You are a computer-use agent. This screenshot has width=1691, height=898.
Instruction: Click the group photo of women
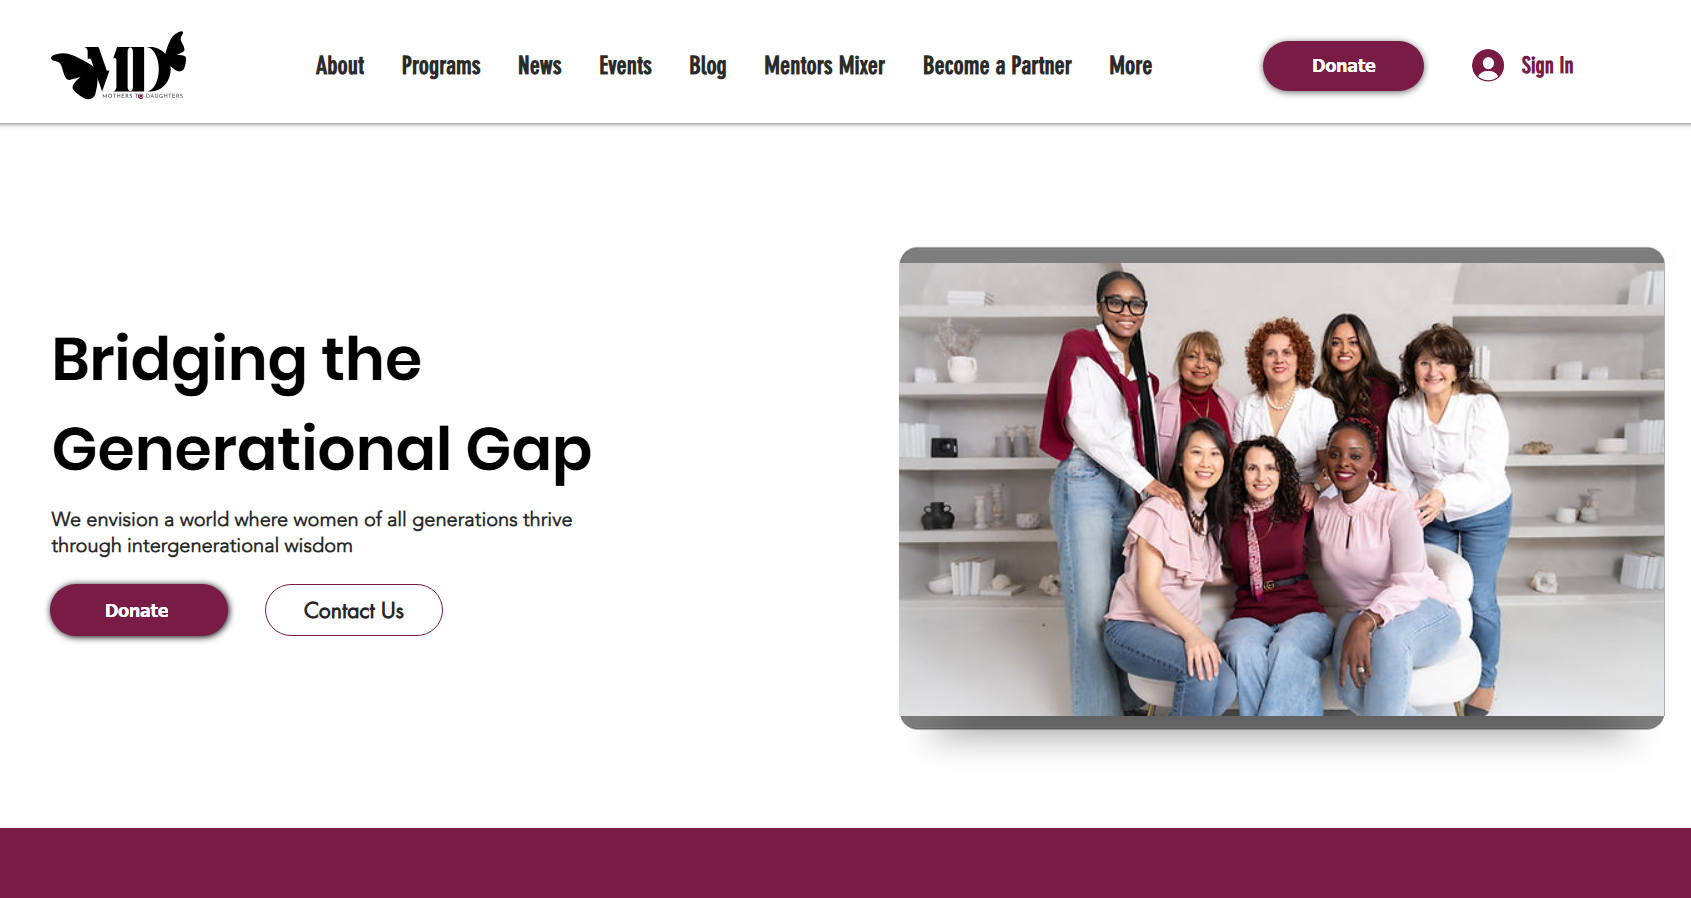click(1282, 489)
